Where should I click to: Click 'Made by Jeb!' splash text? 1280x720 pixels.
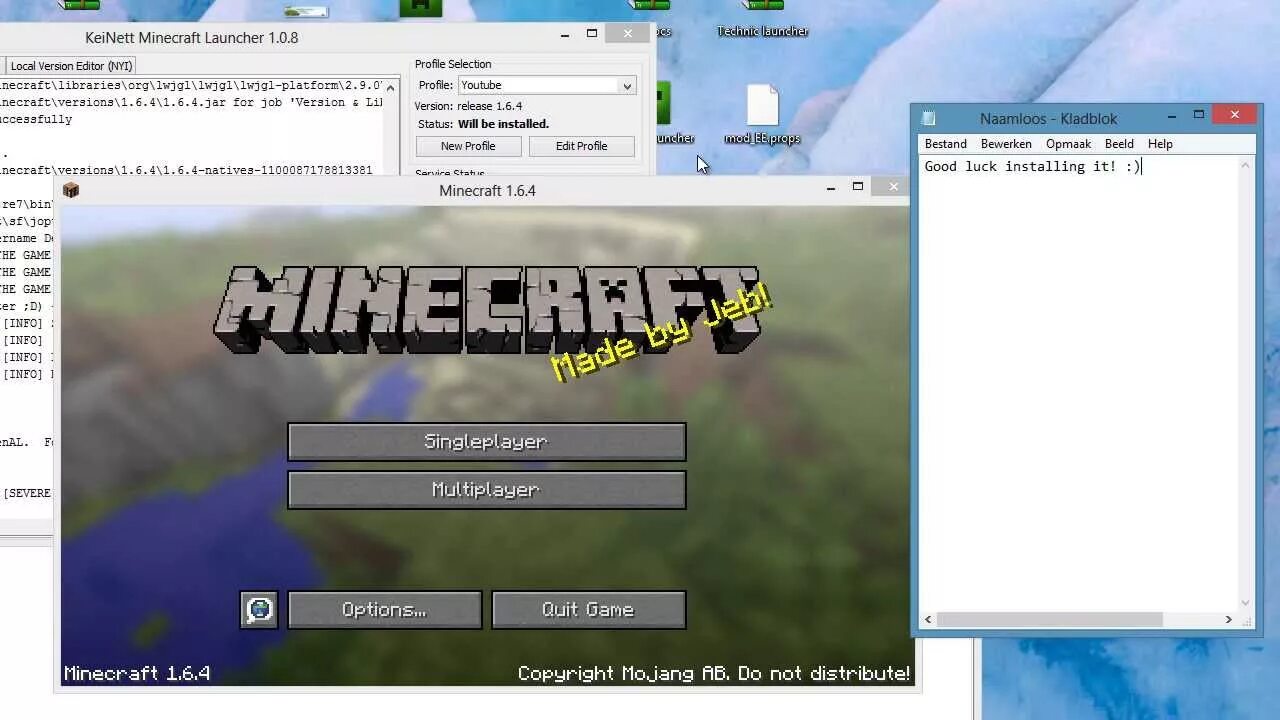(662, 331)
